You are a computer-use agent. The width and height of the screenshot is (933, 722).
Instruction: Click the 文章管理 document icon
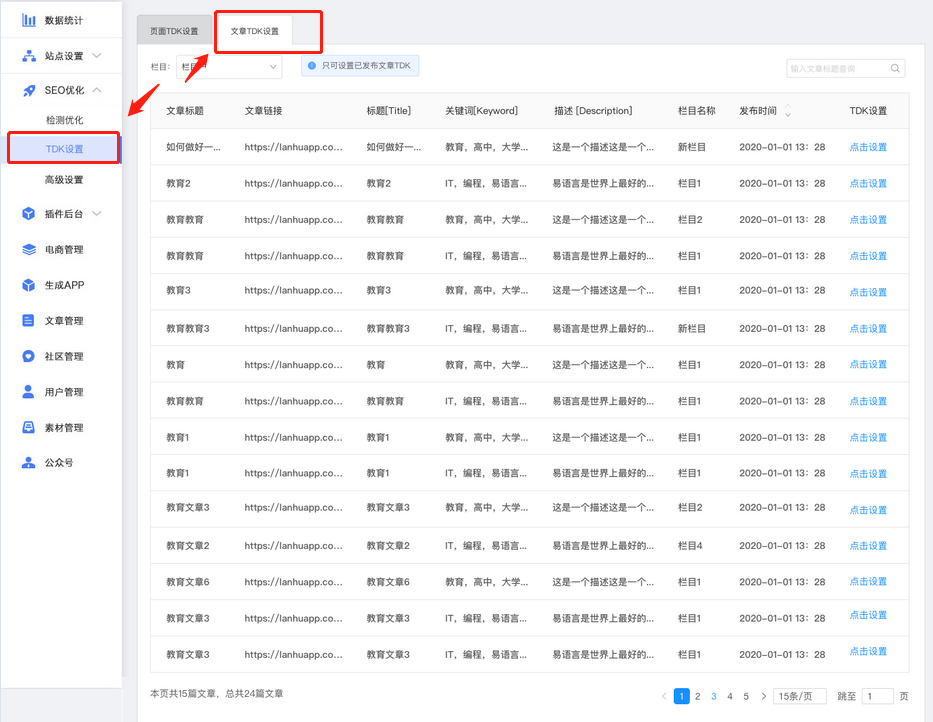coord(29,321)
